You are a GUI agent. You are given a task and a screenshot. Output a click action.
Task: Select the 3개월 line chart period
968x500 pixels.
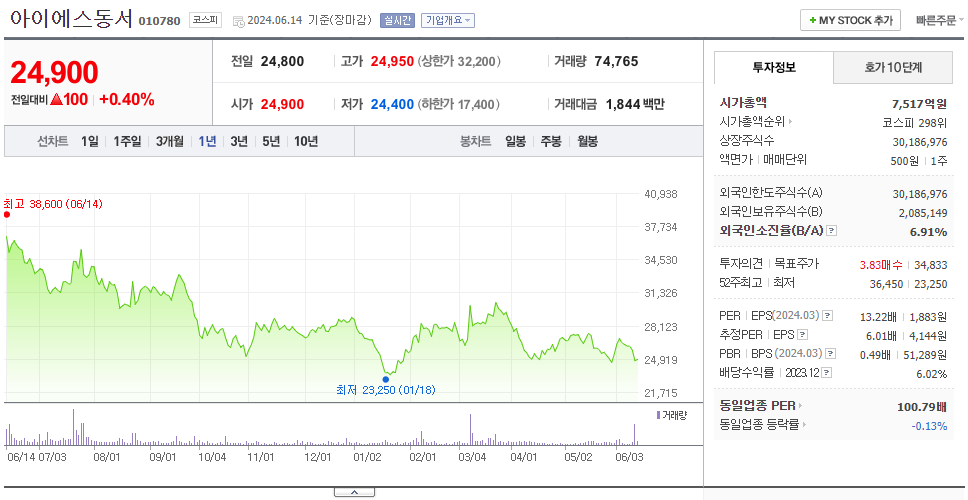click(x=170, y=141)
